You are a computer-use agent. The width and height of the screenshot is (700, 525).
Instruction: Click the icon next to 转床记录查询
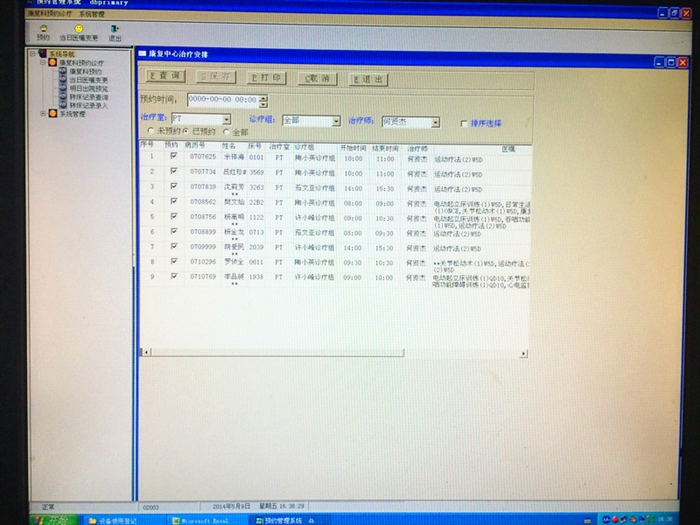(x=63, y=96)
